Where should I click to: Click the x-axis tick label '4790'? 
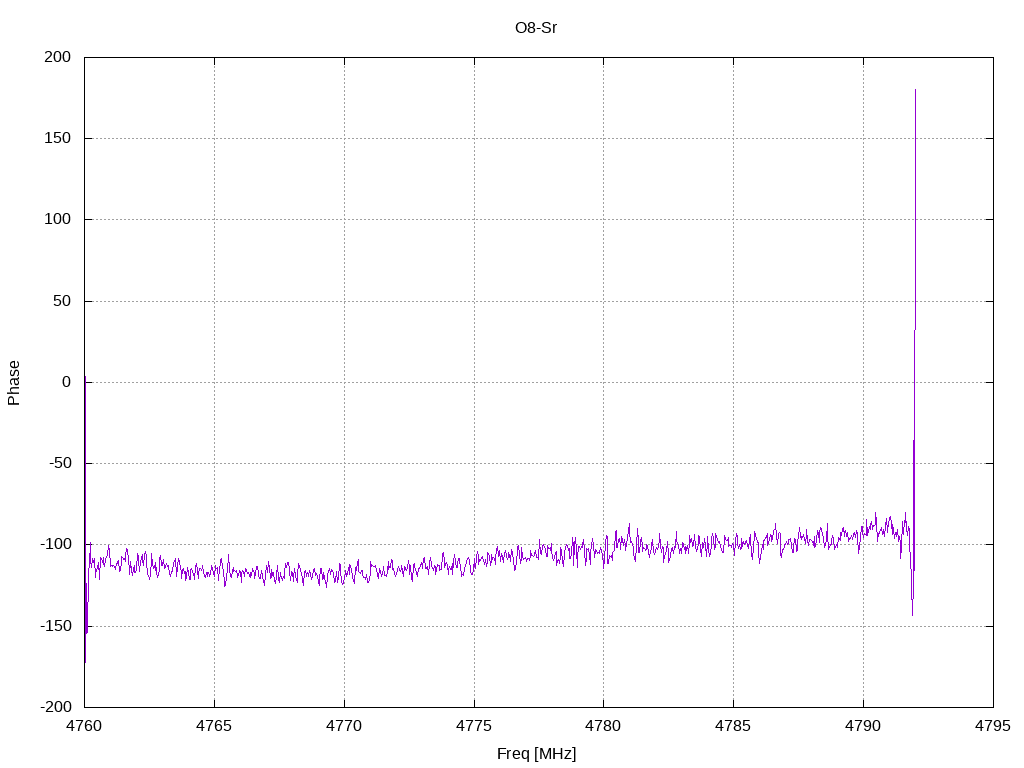(x=863, y=726)
